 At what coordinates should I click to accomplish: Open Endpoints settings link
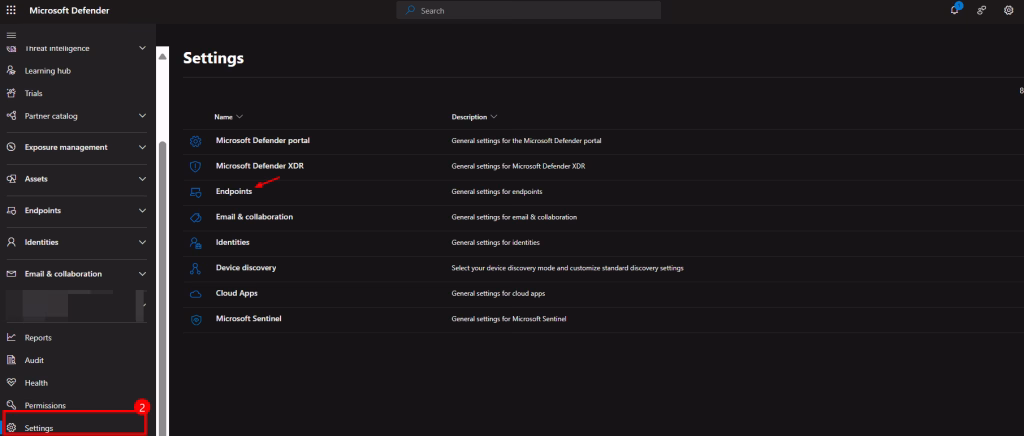234,191
